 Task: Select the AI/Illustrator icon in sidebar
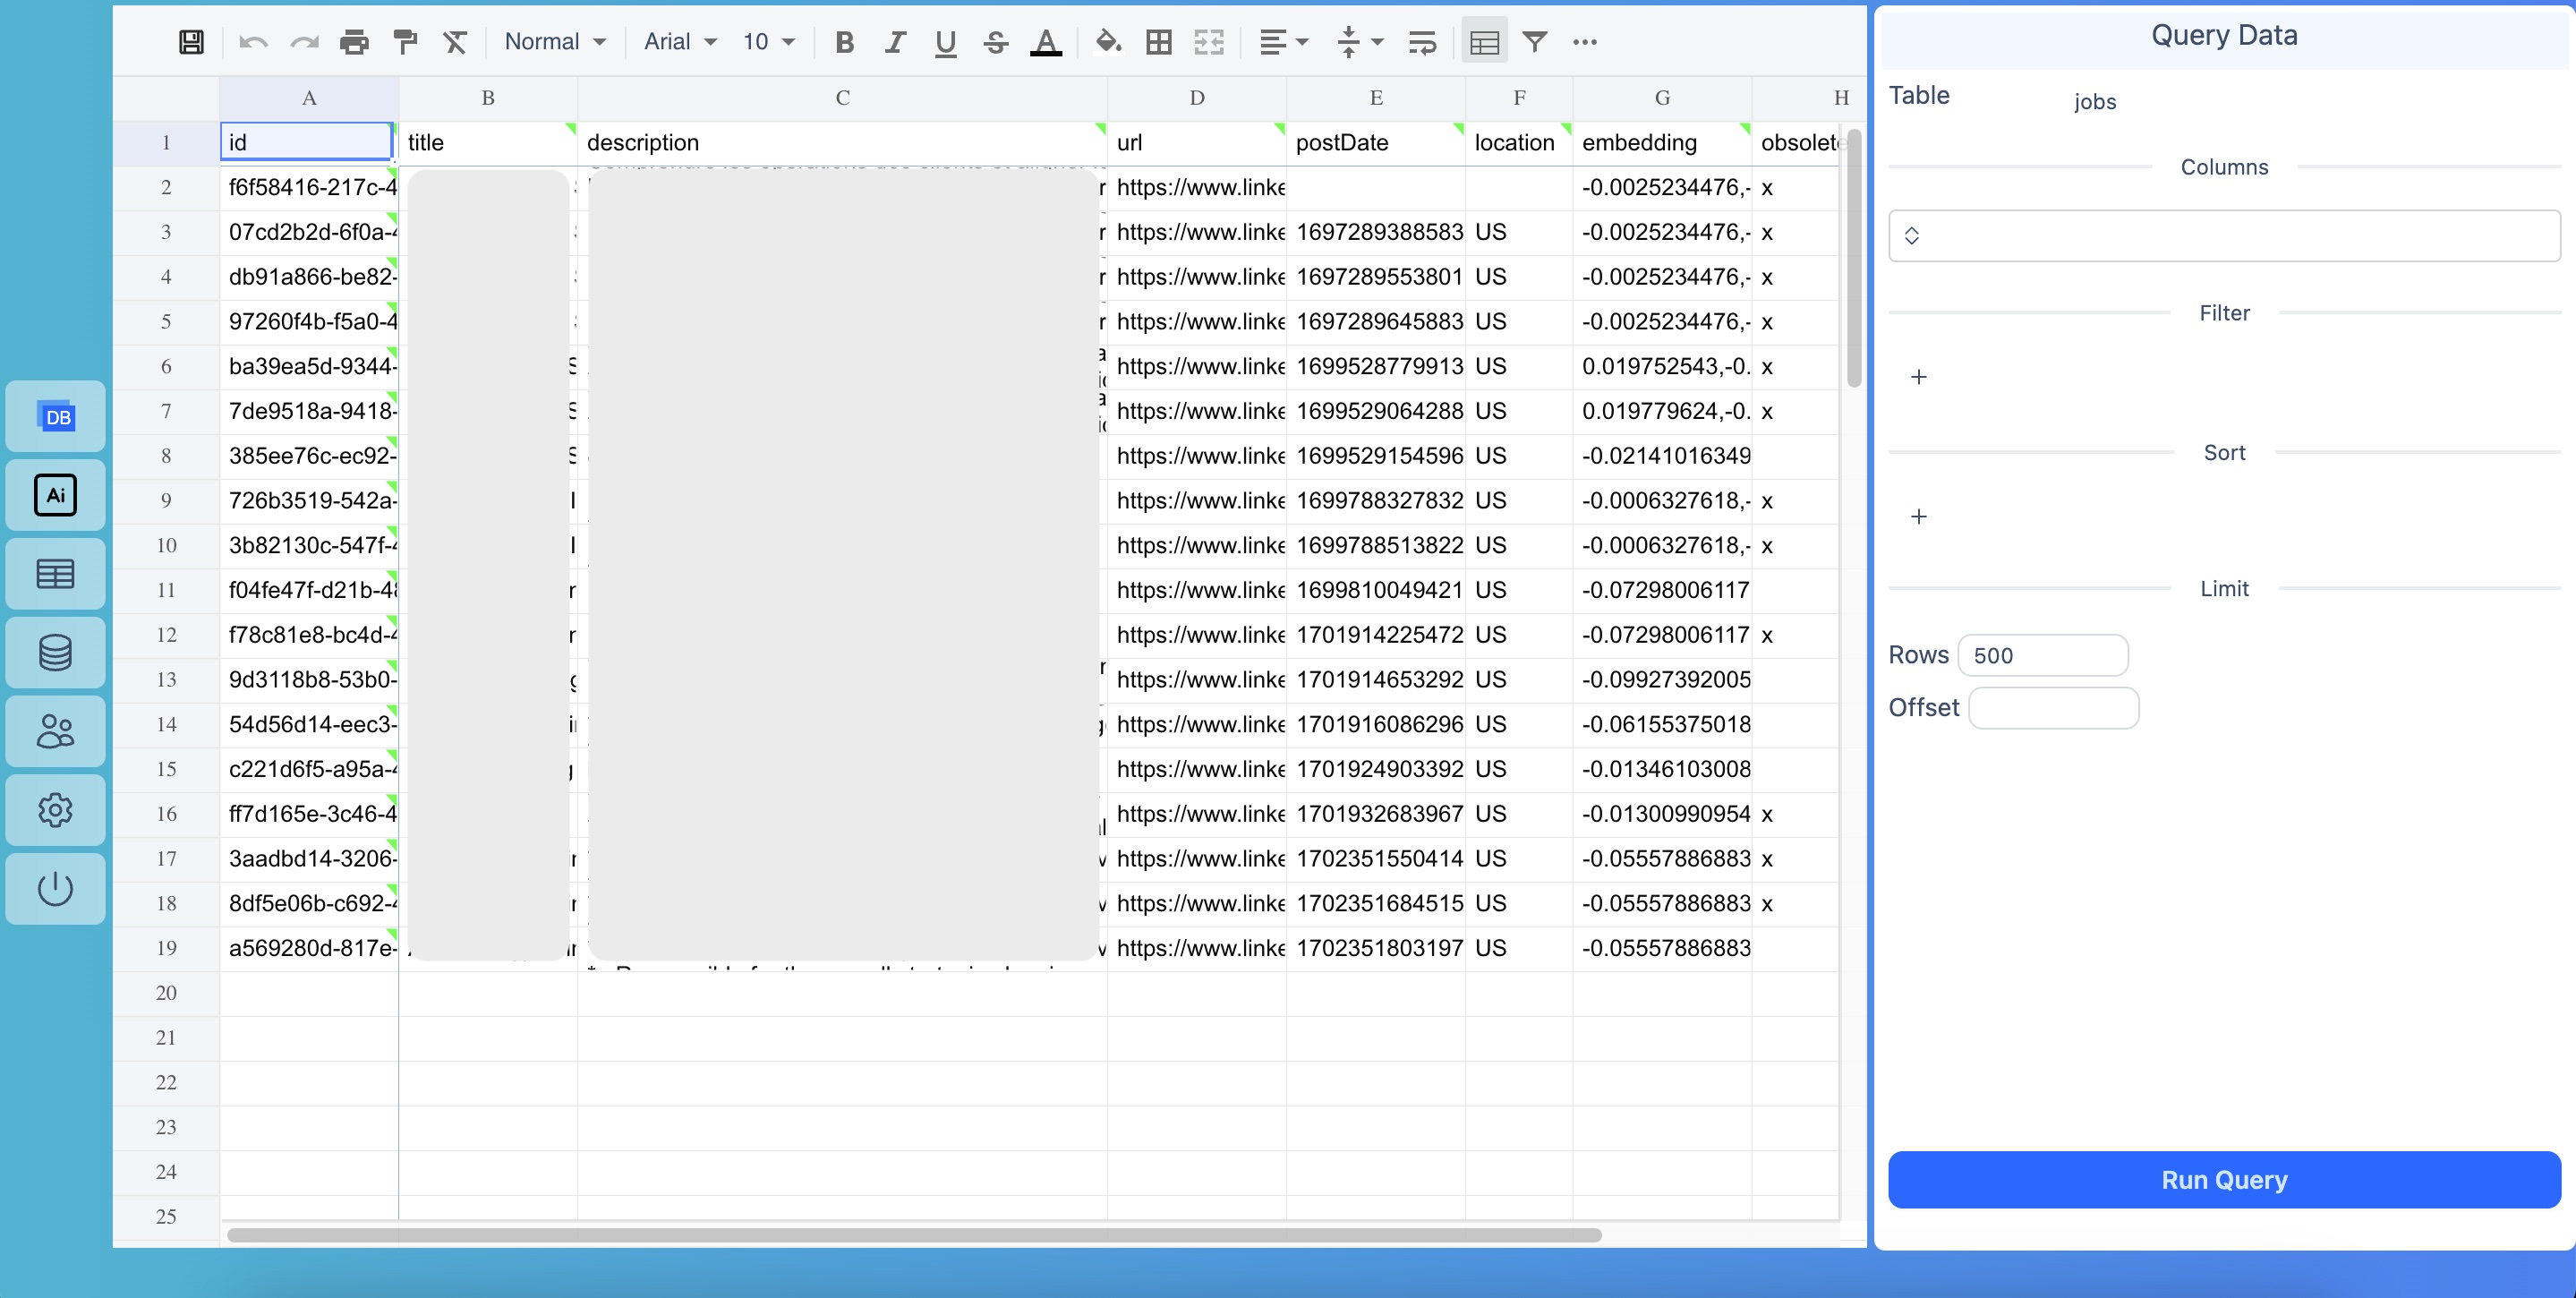[55, 495]
